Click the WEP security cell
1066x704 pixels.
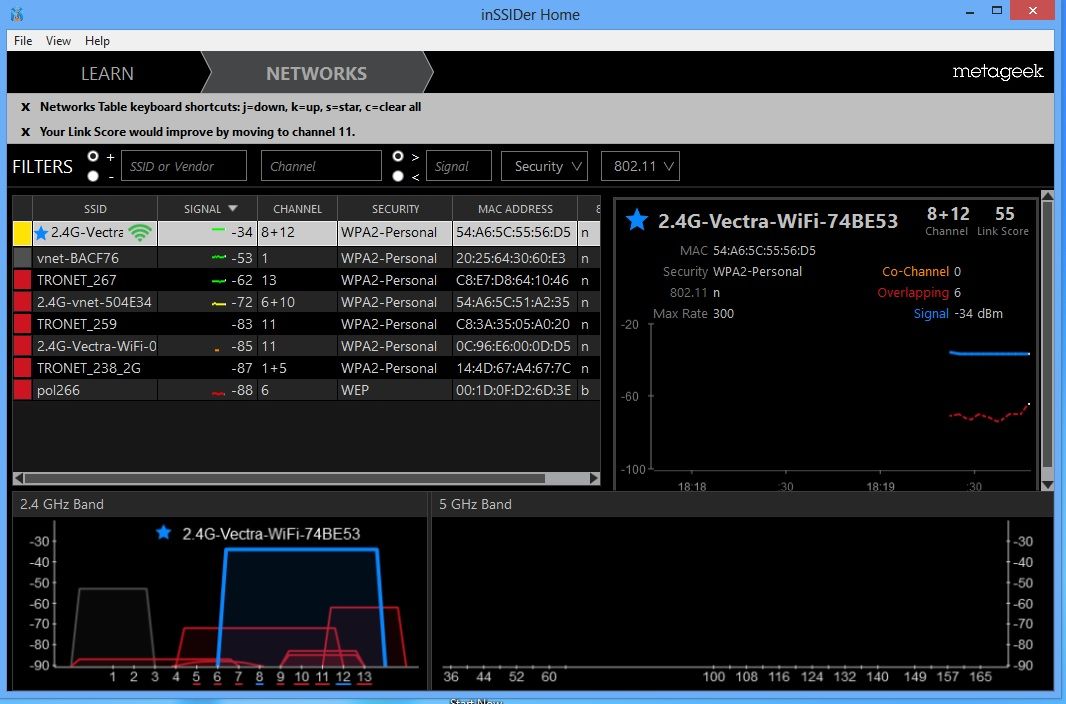pyautogui.click(x=395, y=390)
